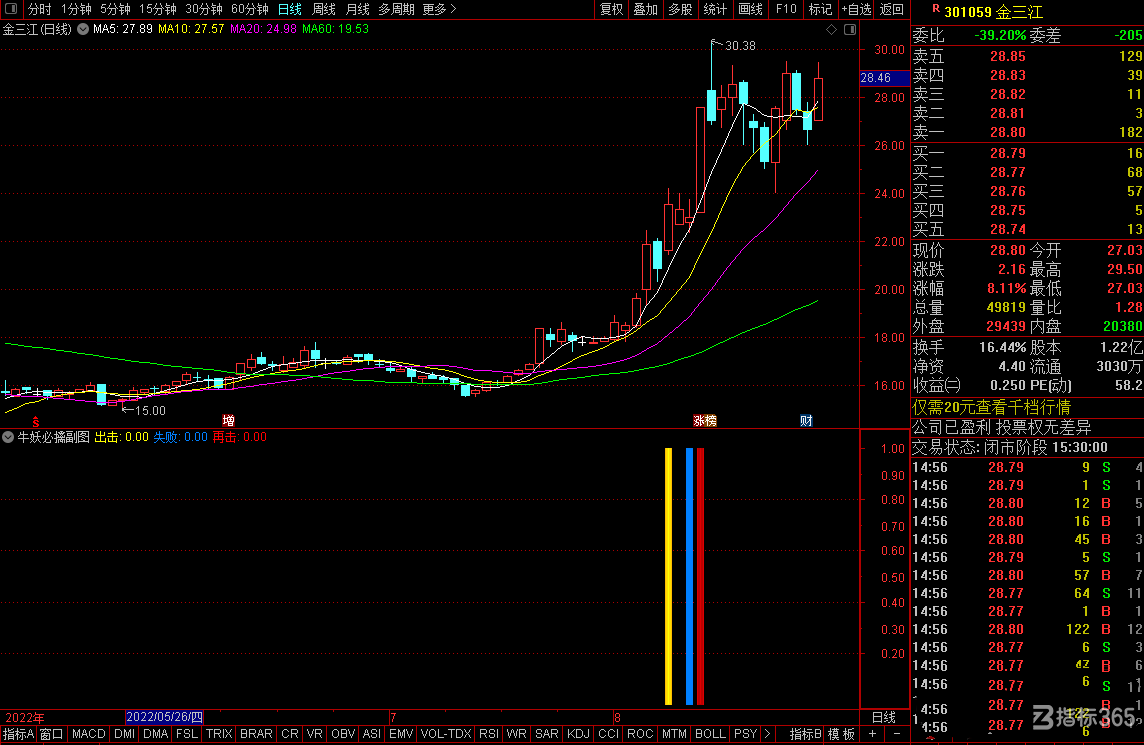
Task: Apply the KDJ indicator
Action: coord(578,734)
